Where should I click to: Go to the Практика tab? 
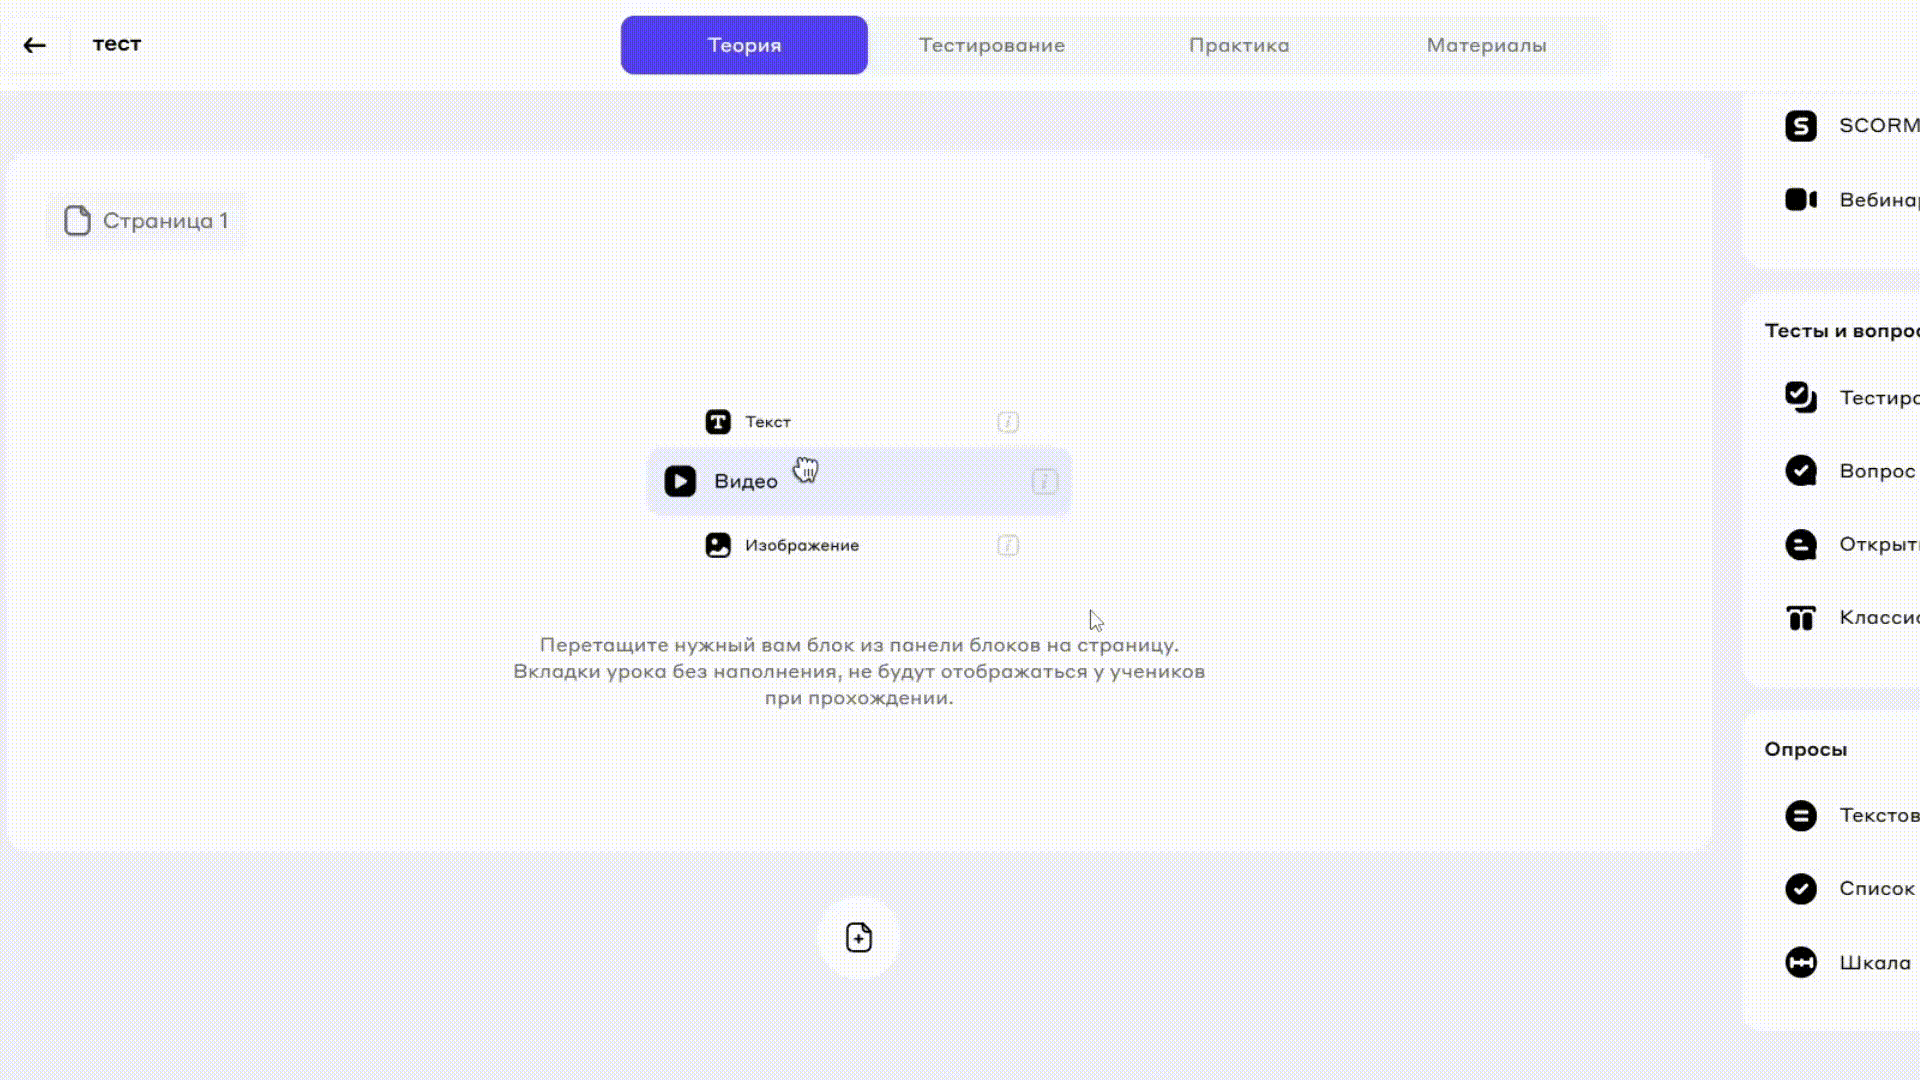[x=1238, y=45]
